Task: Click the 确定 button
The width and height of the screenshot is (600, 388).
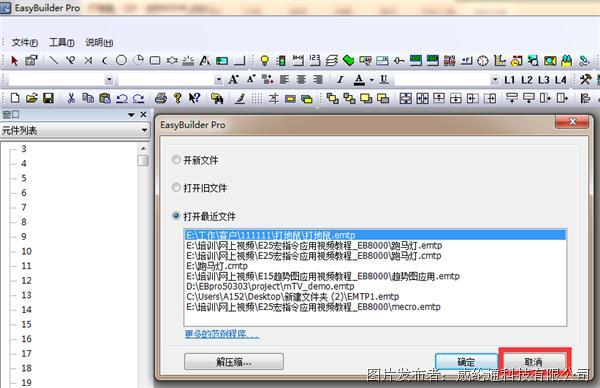Action: tap(466, 362)
